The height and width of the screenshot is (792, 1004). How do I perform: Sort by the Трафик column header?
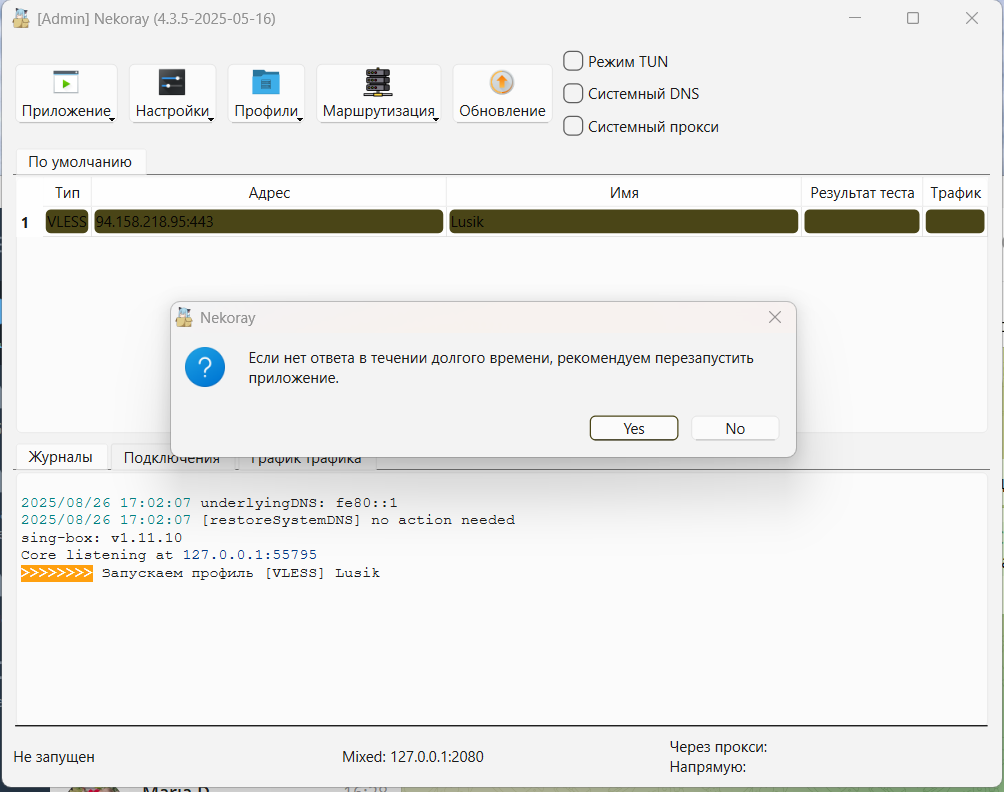point(955,193)
